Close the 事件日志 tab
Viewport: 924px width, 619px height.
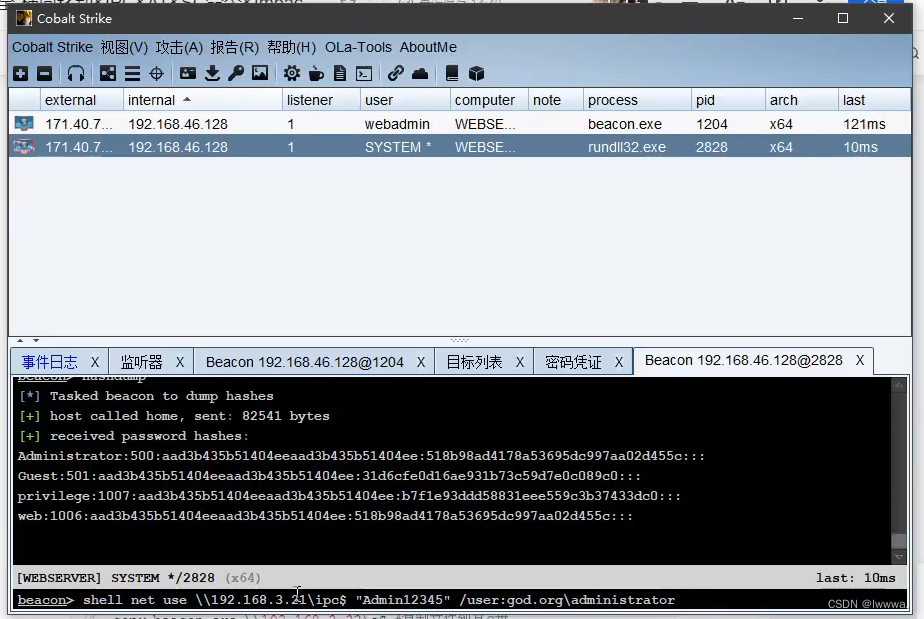95,362
